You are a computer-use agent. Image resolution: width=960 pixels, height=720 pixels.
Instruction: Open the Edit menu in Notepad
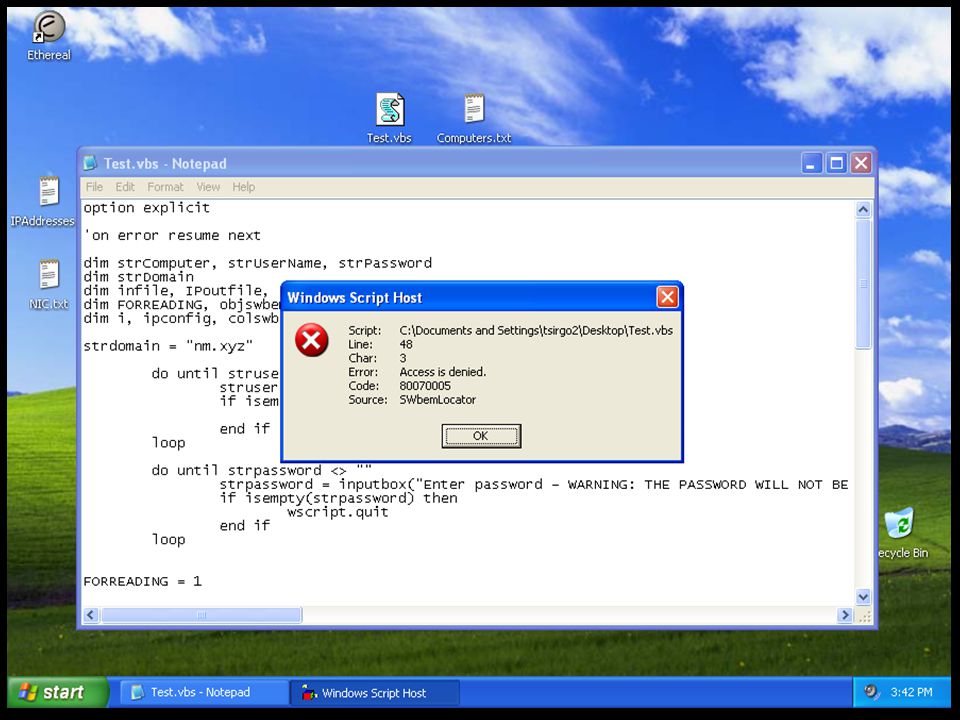point(125,187)
